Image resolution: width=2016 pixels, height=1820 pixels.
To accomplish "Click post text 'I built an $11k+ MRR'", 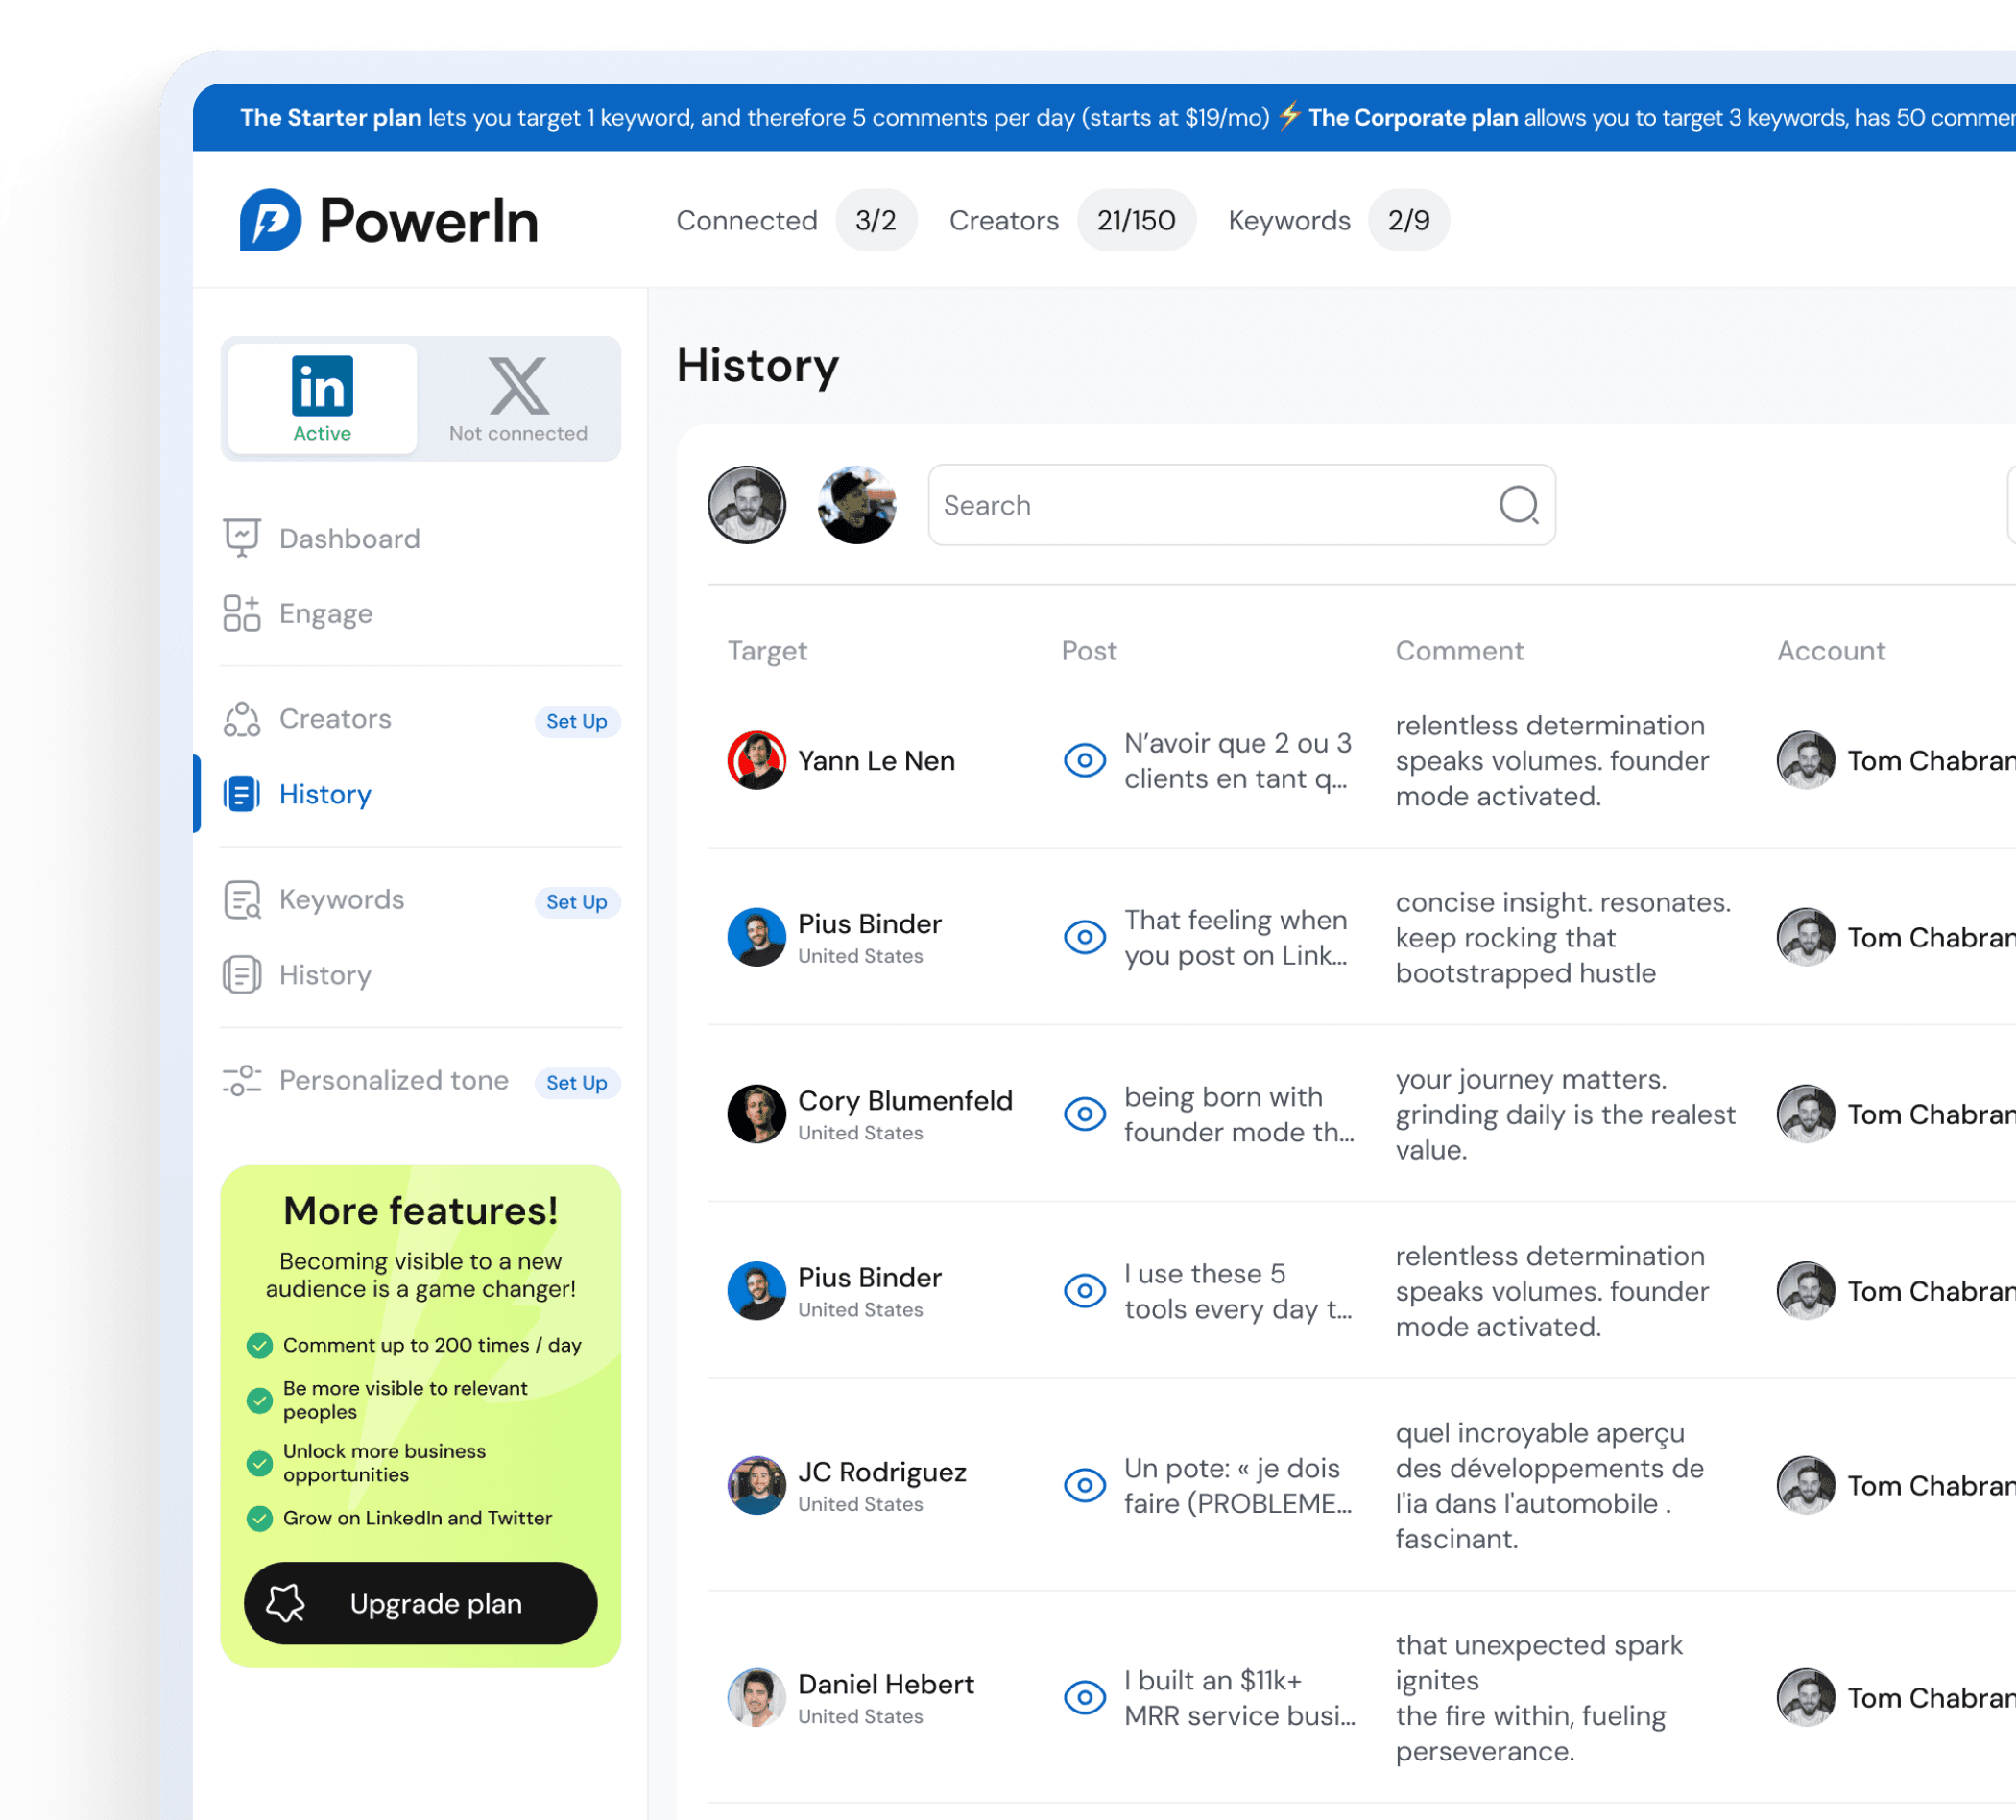I will click(1240, 1698).
